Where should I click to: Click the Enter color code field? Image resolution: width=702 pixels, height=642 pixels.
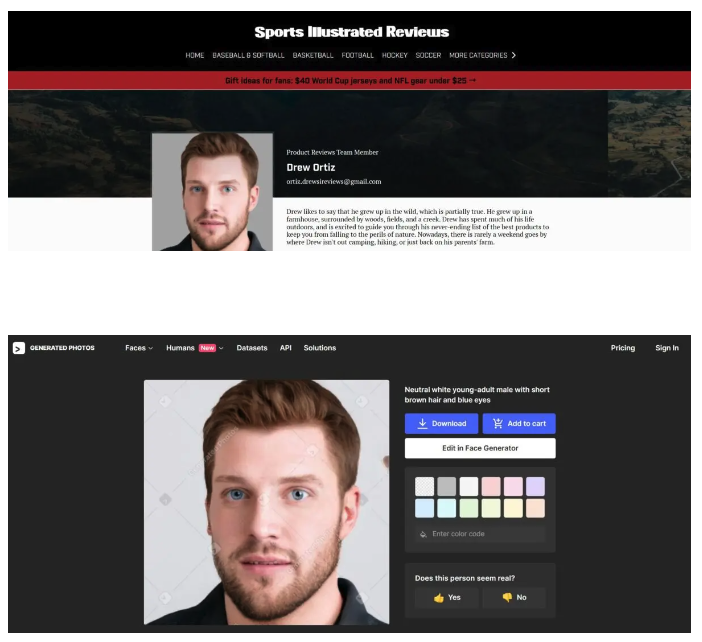click(485, 534)
